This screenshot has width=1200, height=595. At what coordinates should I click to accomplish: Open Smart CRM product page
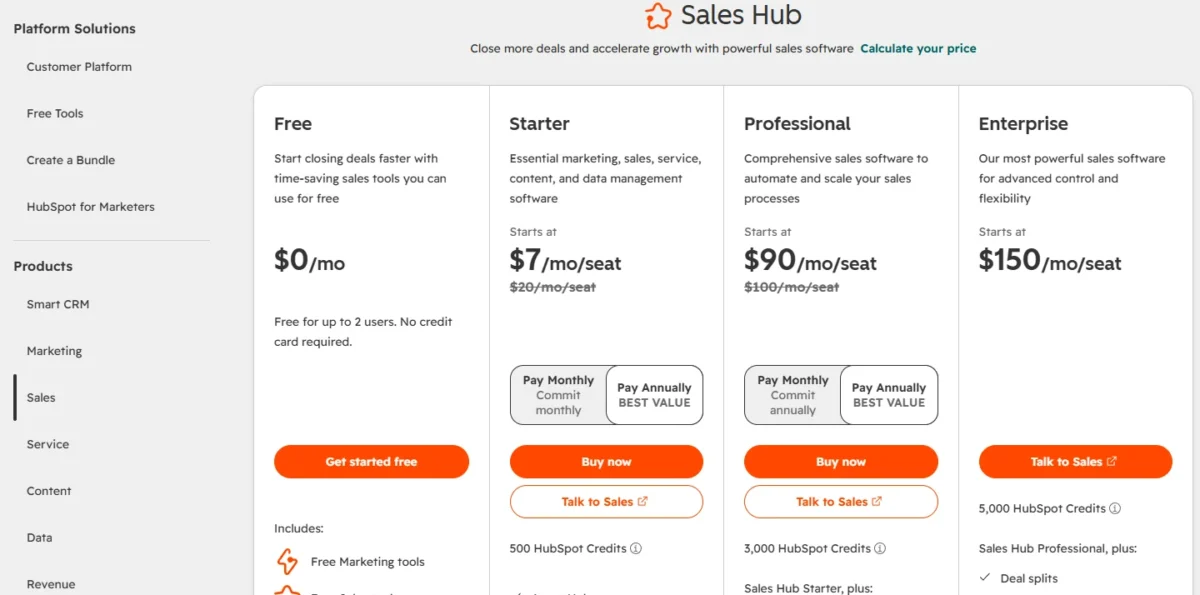pos(58,304)
